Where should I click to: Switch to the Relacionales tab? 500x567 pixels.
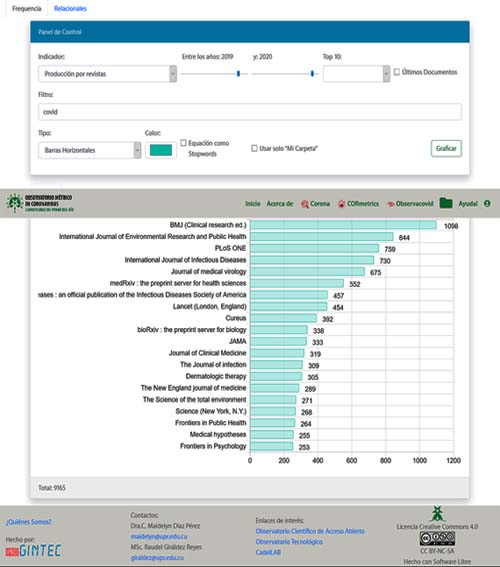[70, 8]
